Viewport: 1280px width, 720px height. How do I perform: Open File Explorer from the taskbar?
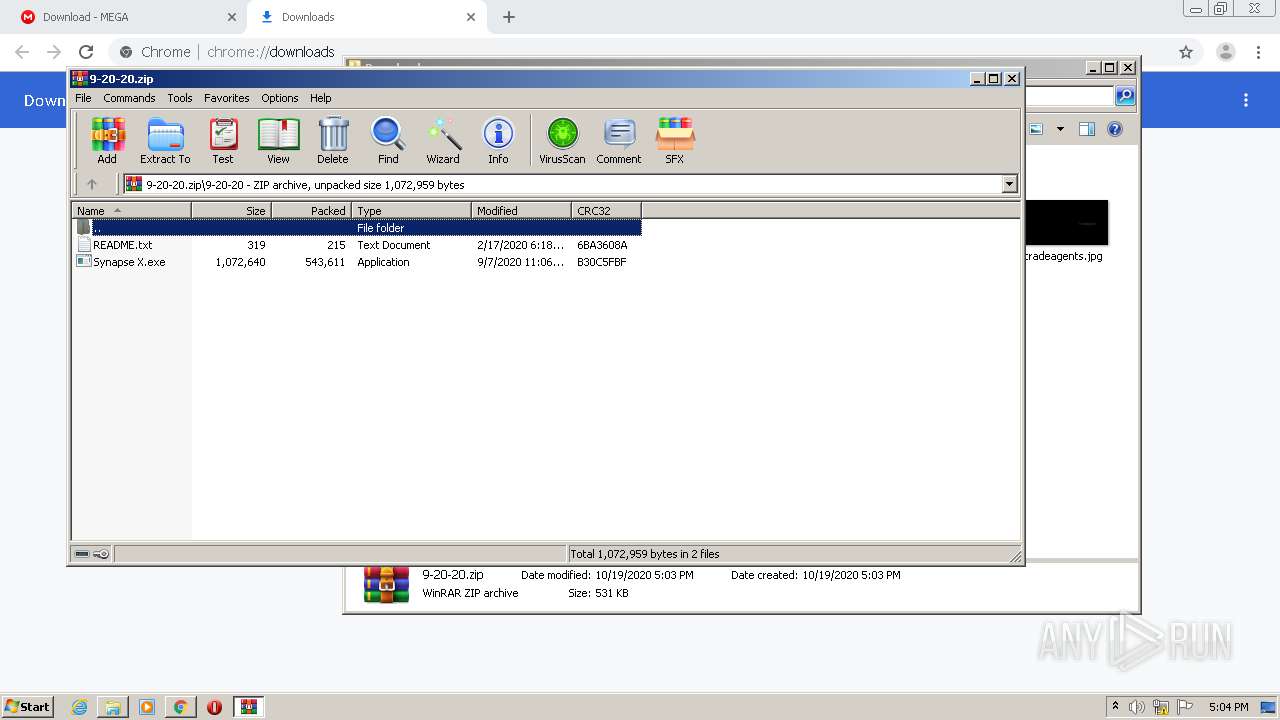[113, 707]
